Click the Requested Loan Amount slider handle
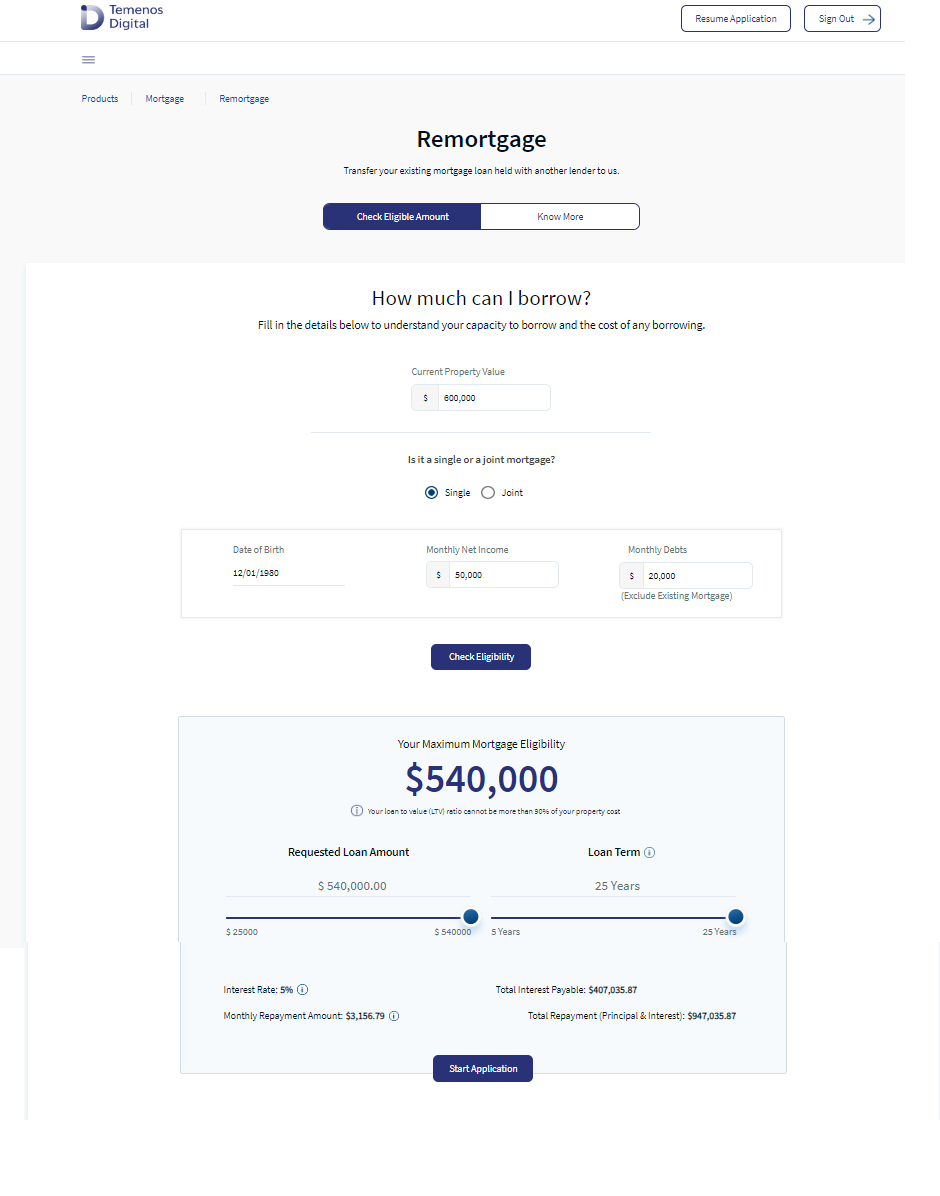The image size is (940, 1196). [x=471, y=917]
